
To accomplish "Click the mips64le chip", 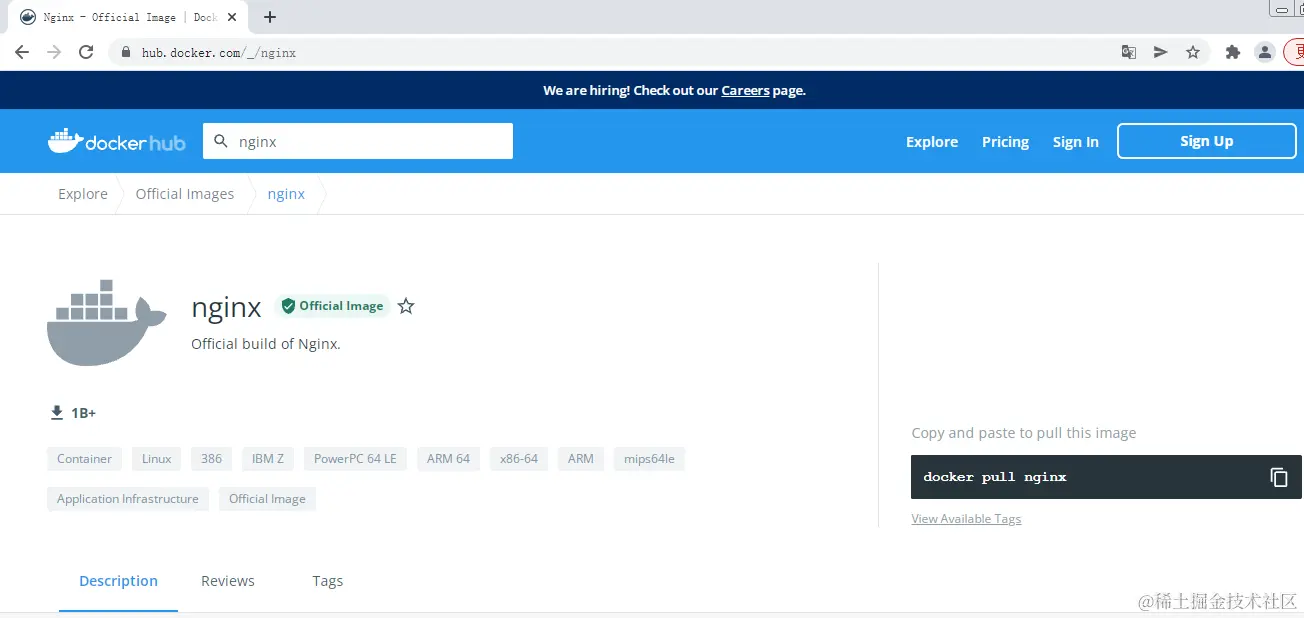I will 649,459.
